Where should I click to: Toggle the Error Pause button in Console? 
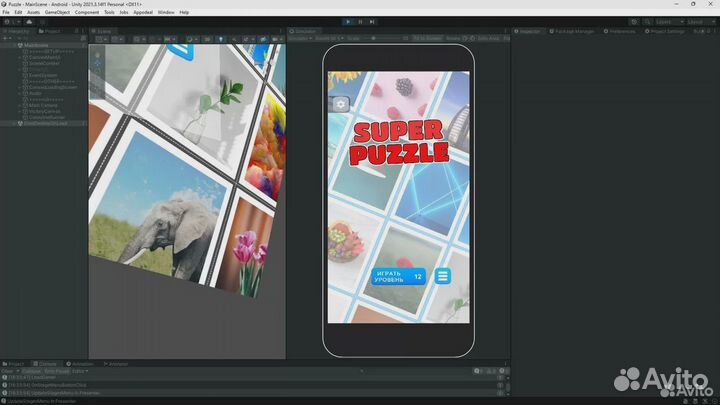pyautogui.click(x=56, y=371)
